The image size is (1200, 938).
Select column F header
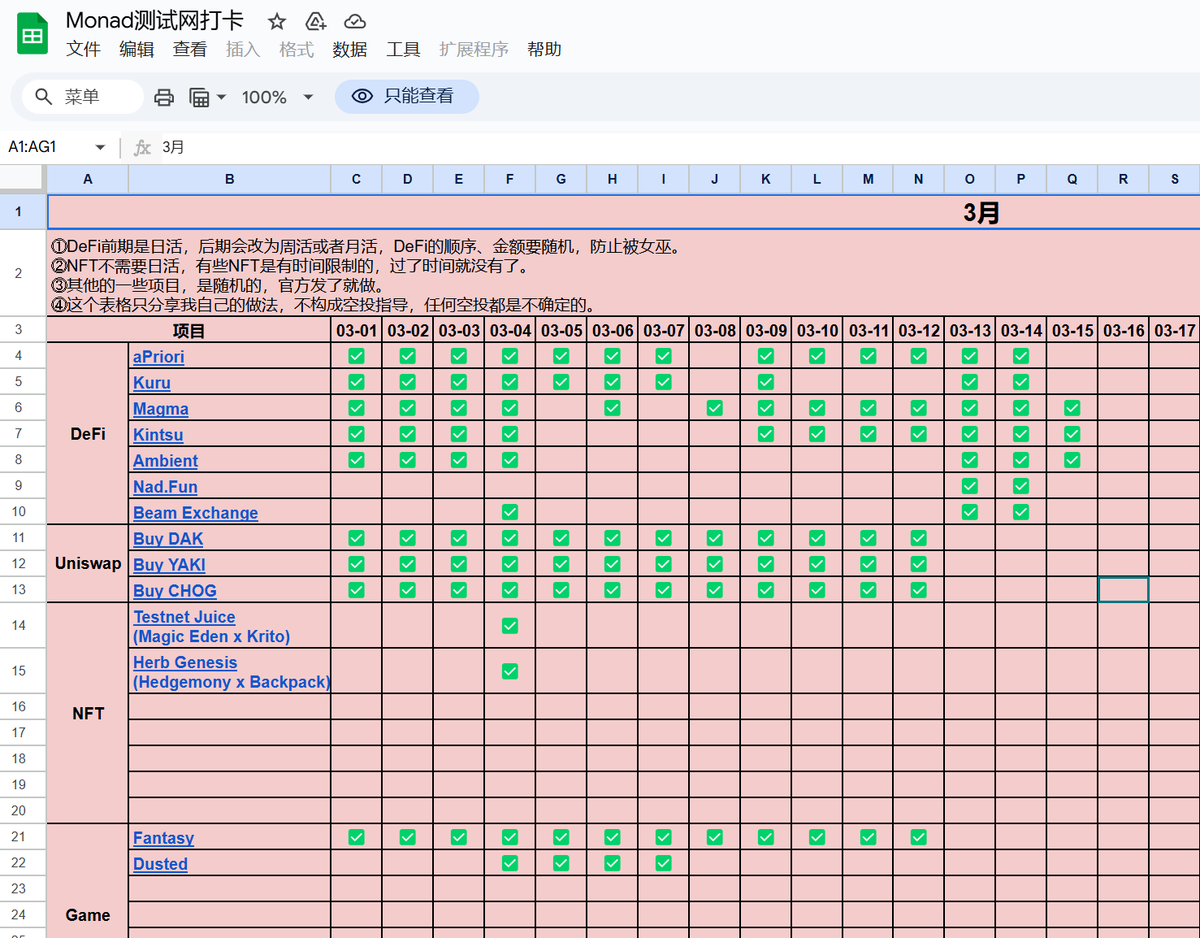[510, 179]
